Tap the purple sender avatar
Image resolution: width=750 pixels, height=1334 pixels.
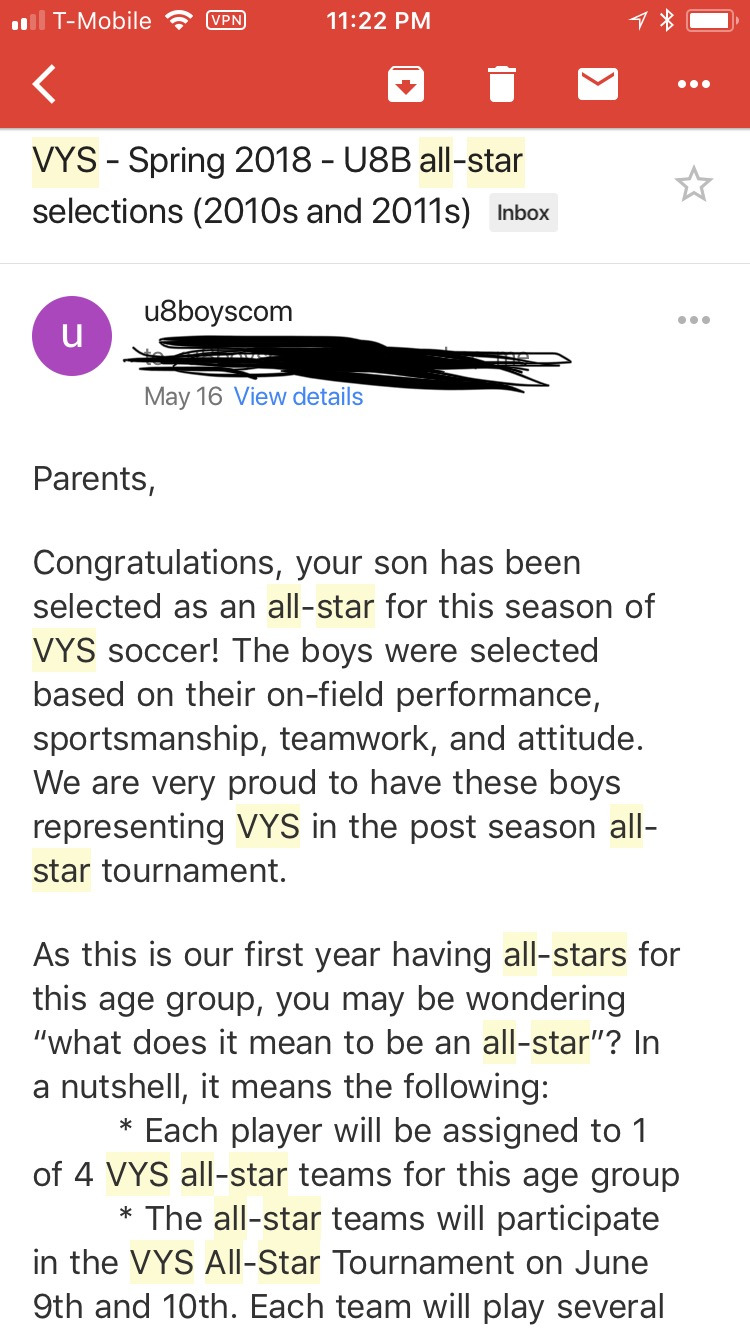[72, 336]
